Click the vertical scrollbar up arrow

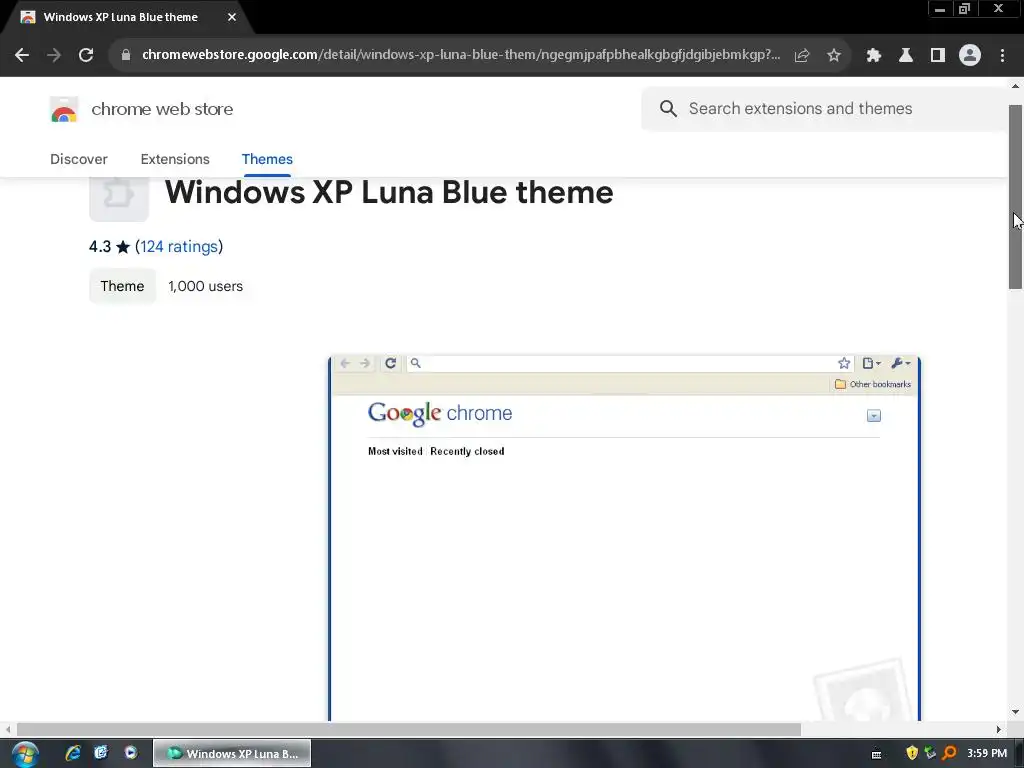(x=1016, y=86)
